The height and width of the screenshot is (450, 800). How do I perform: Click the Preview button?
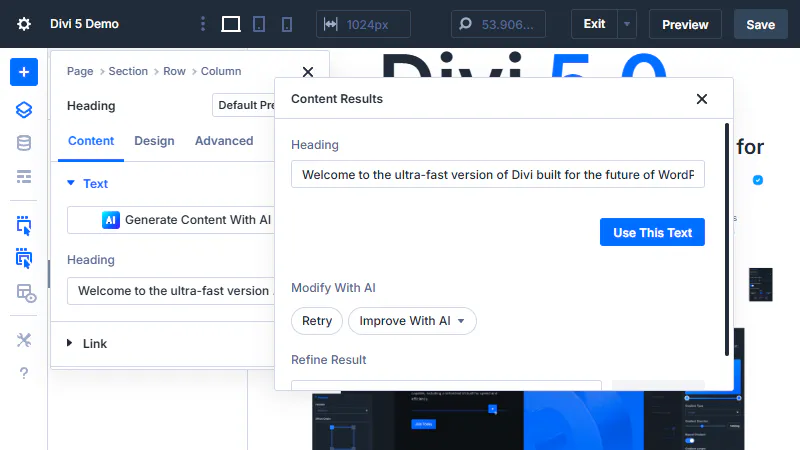[685, 24]
